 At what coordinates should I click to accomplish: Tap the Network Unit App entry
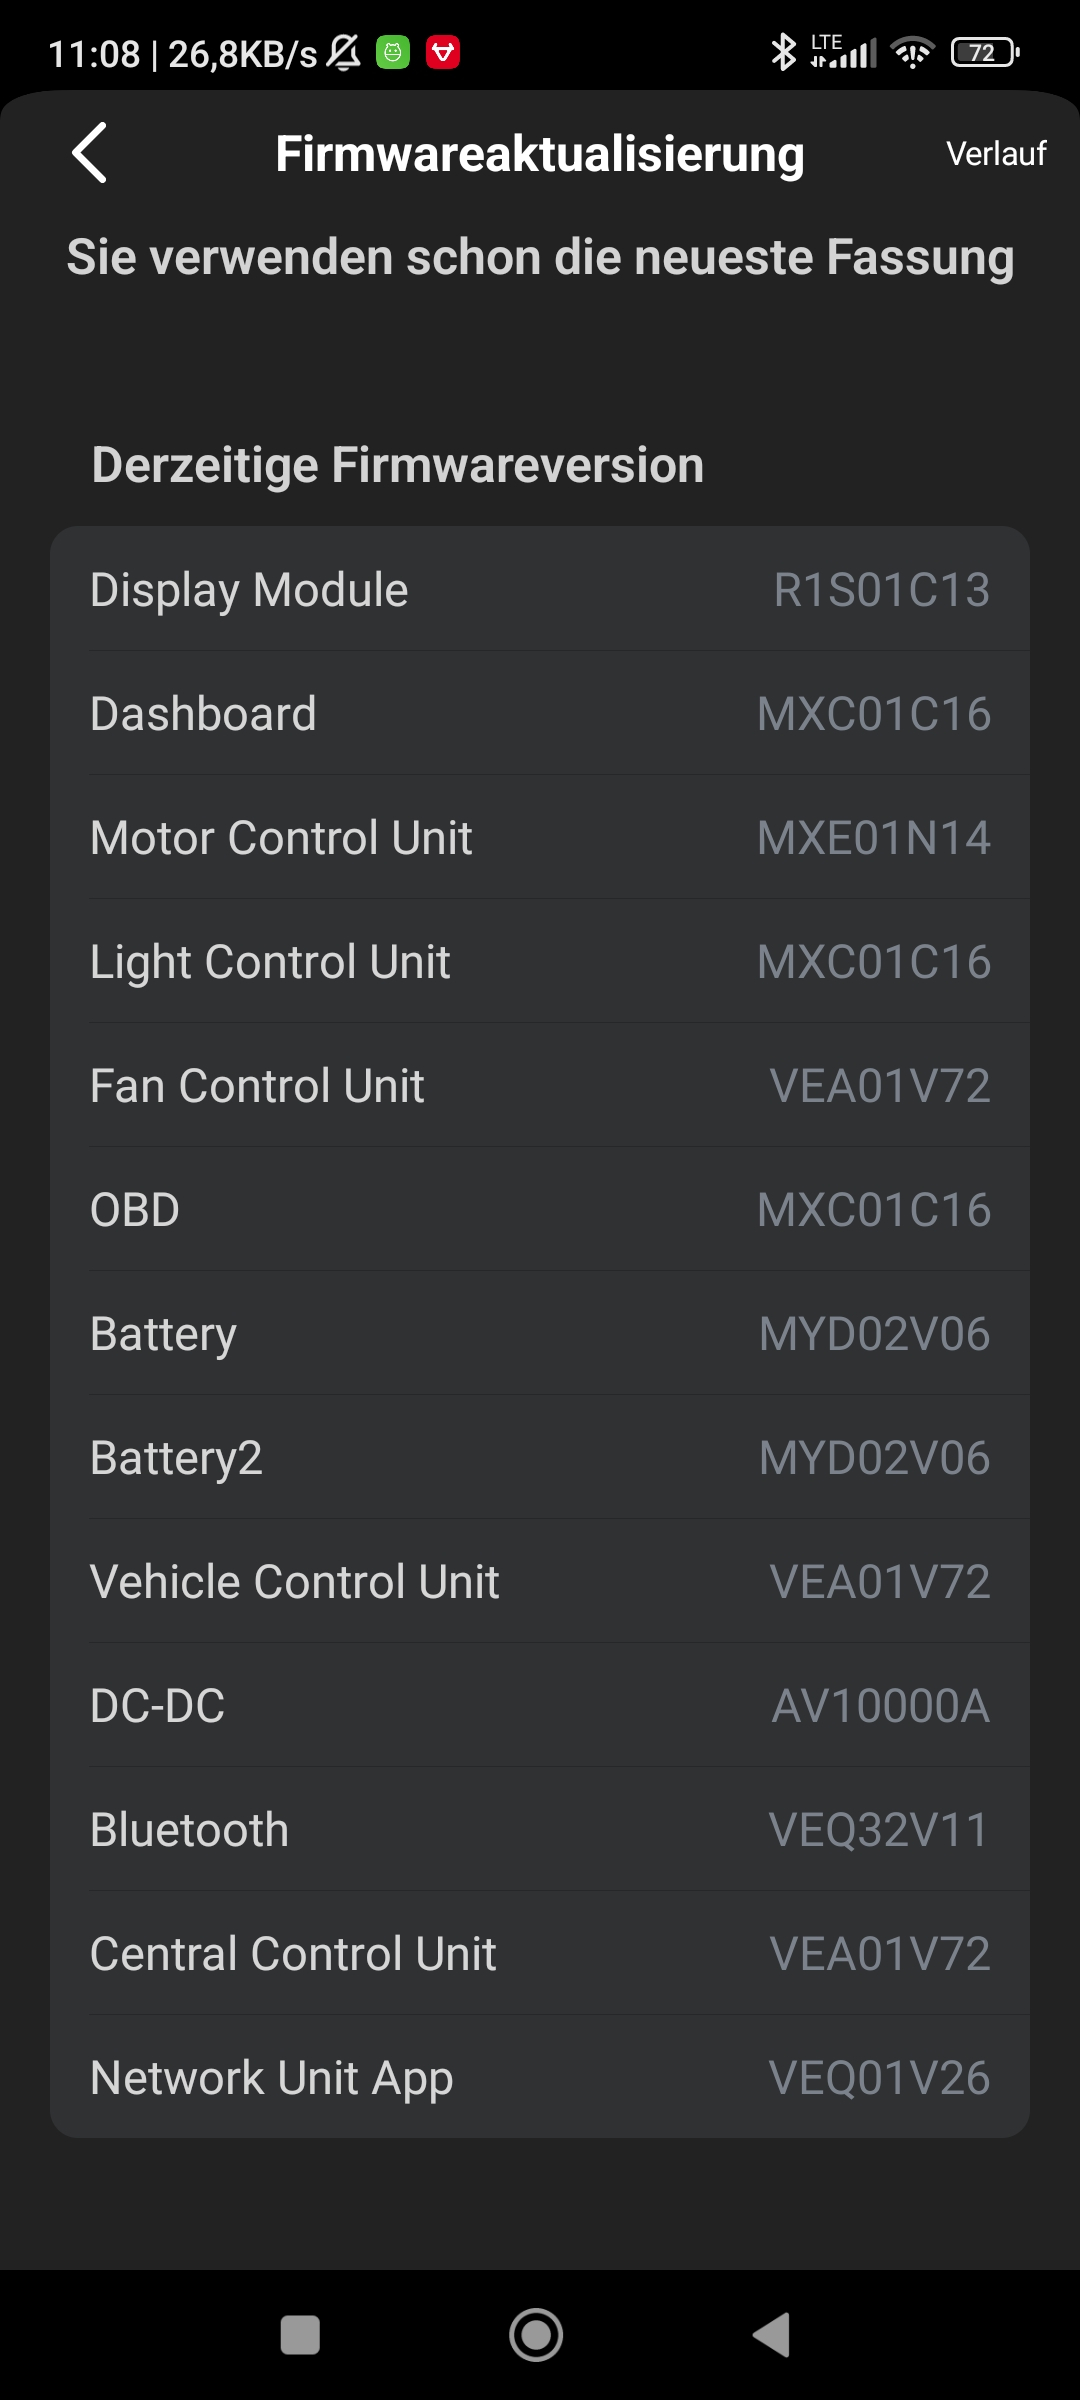[540, 2078]
